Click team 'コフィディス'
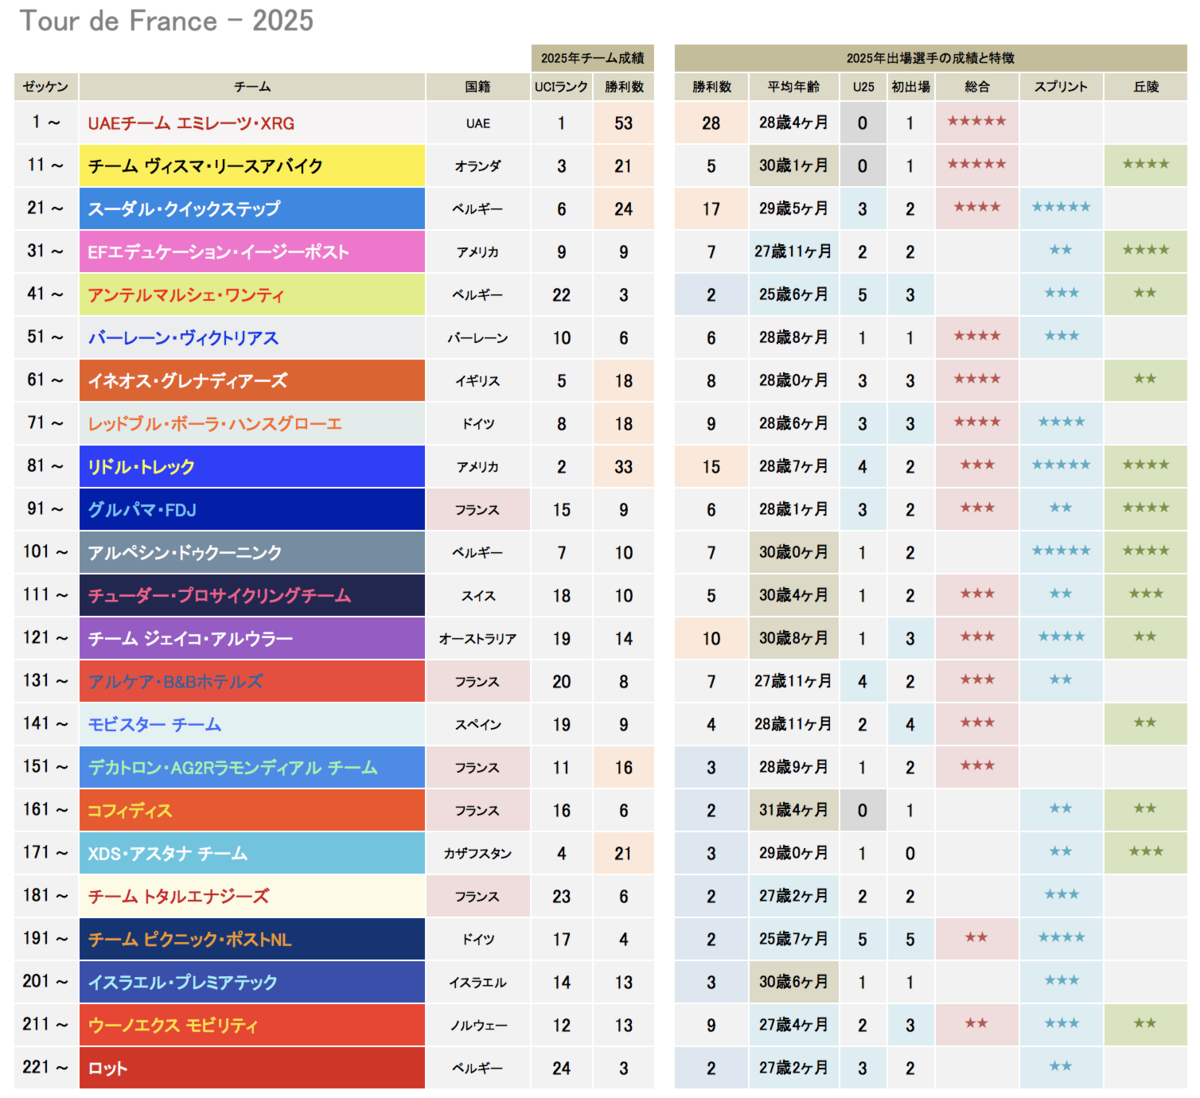Image resolution: width=1200 pixels, height=1098 pixels. [x=252, y=811]
